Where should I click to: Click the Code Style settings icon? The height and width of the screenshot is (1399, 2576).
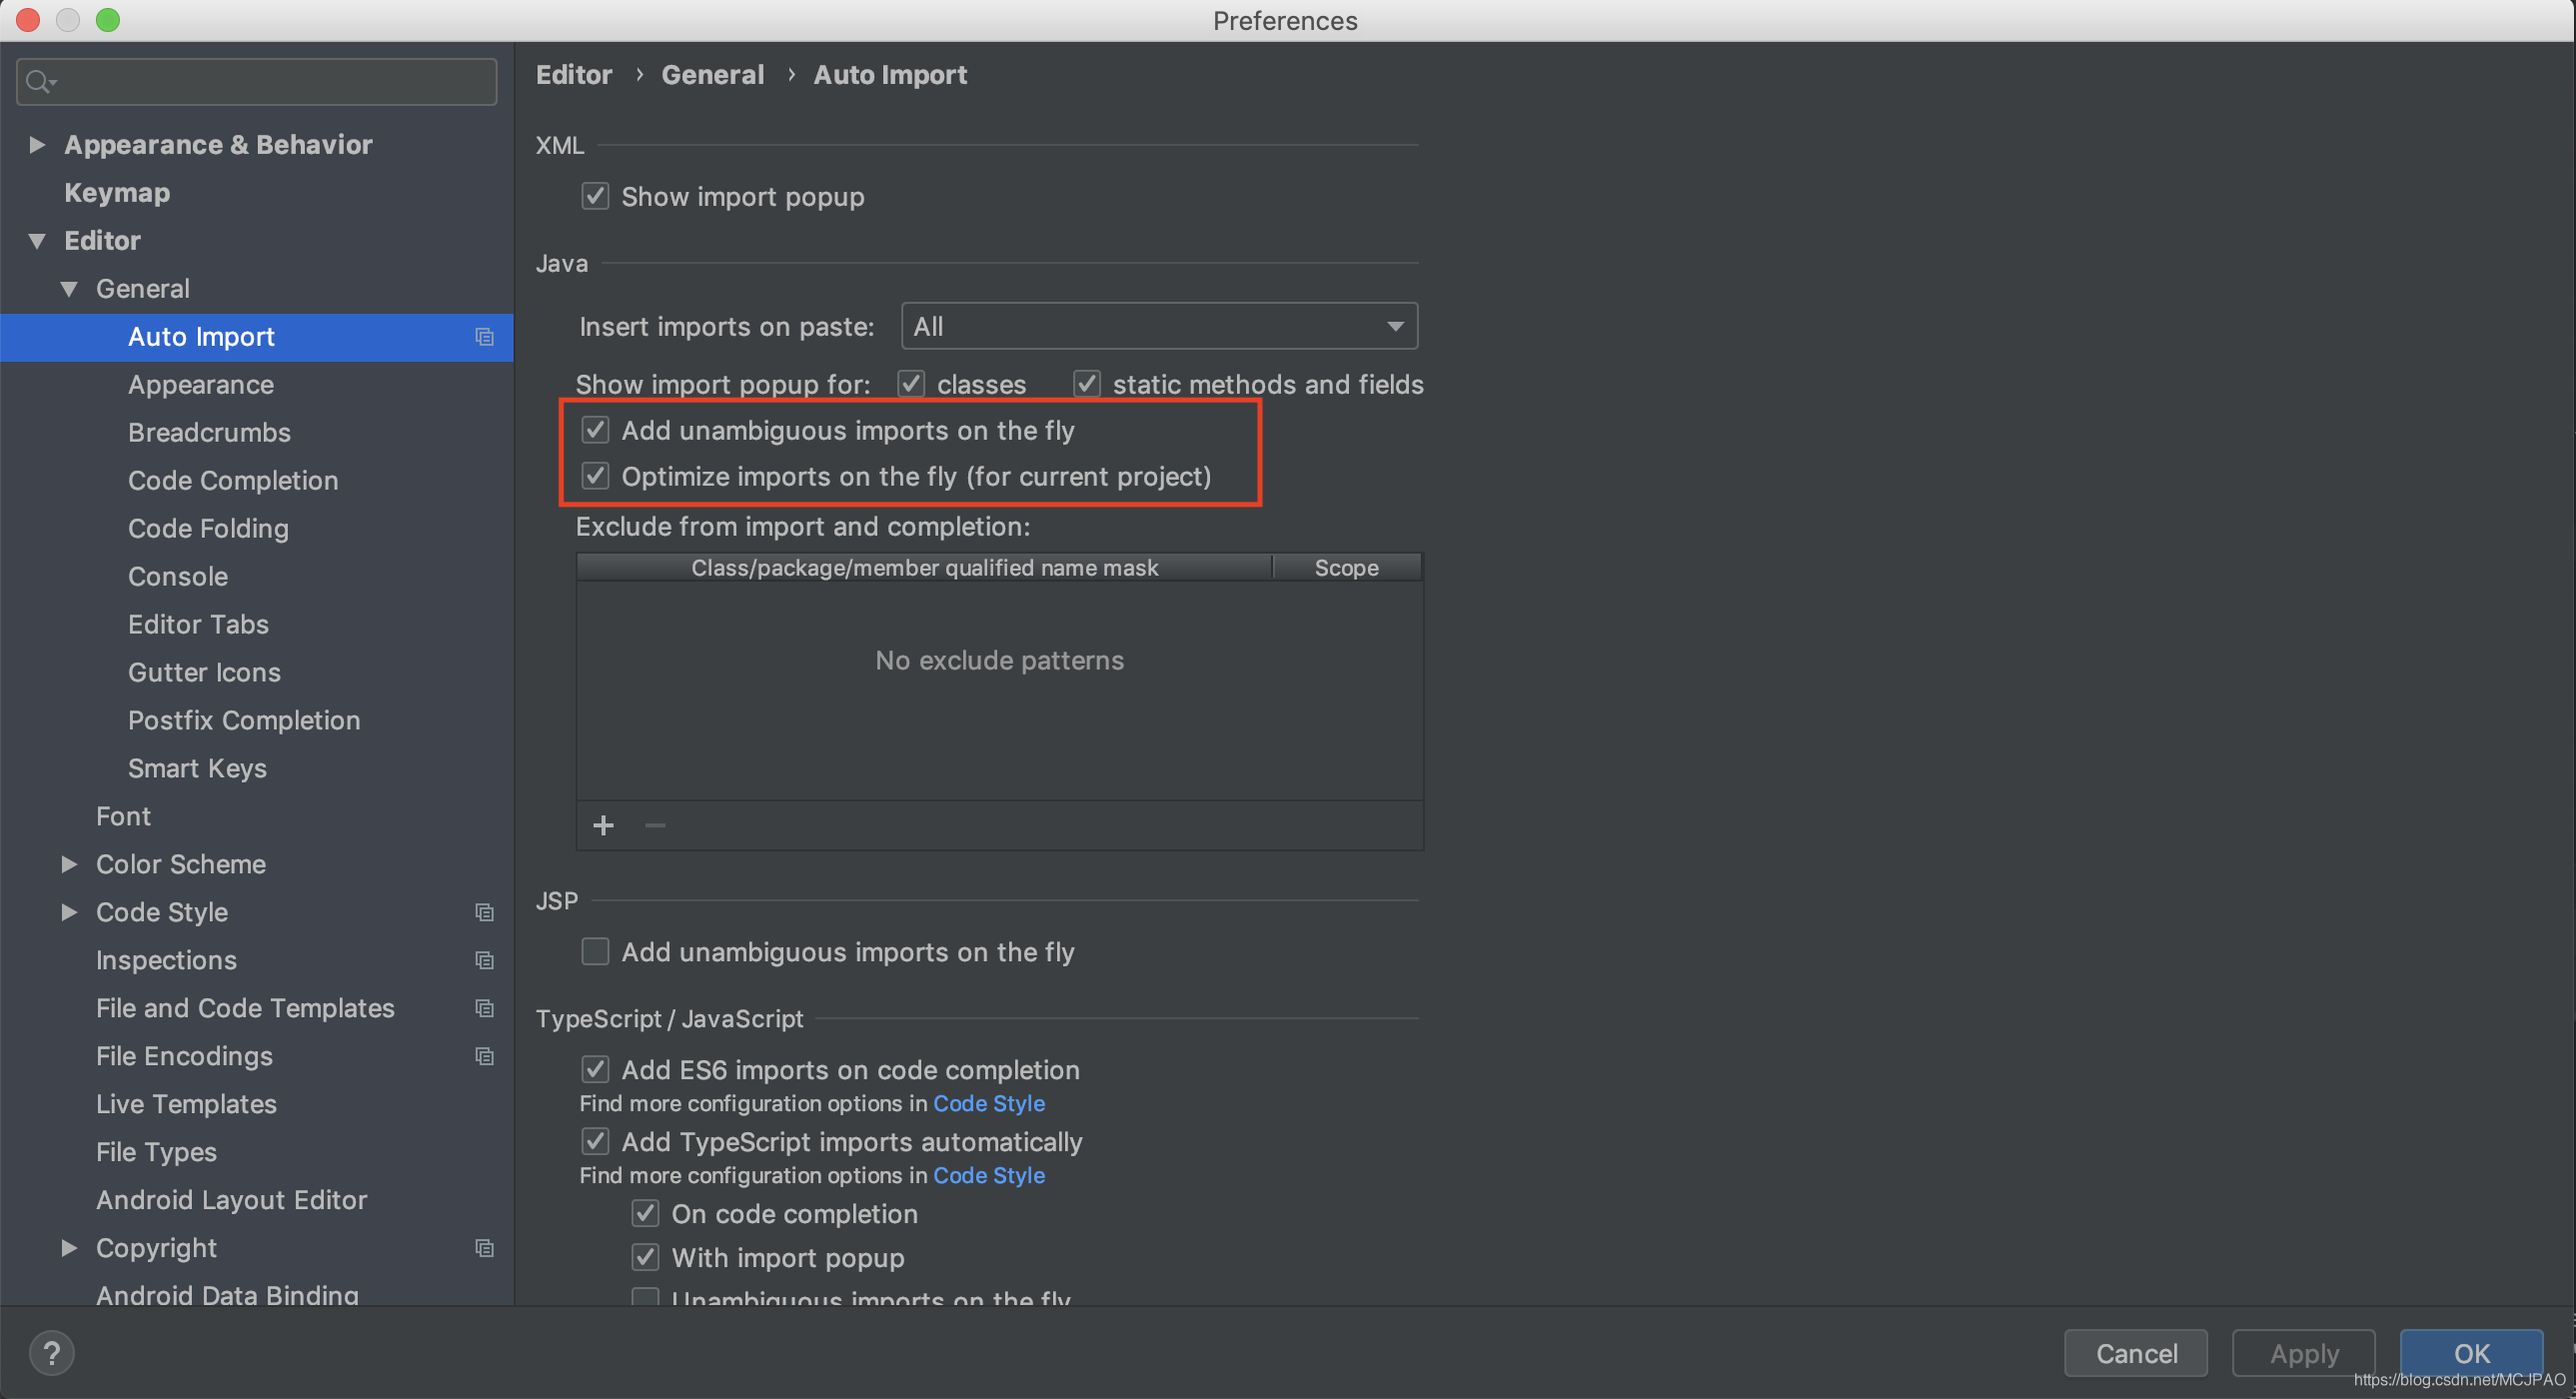pyautogui.click(x=484, y=909)
